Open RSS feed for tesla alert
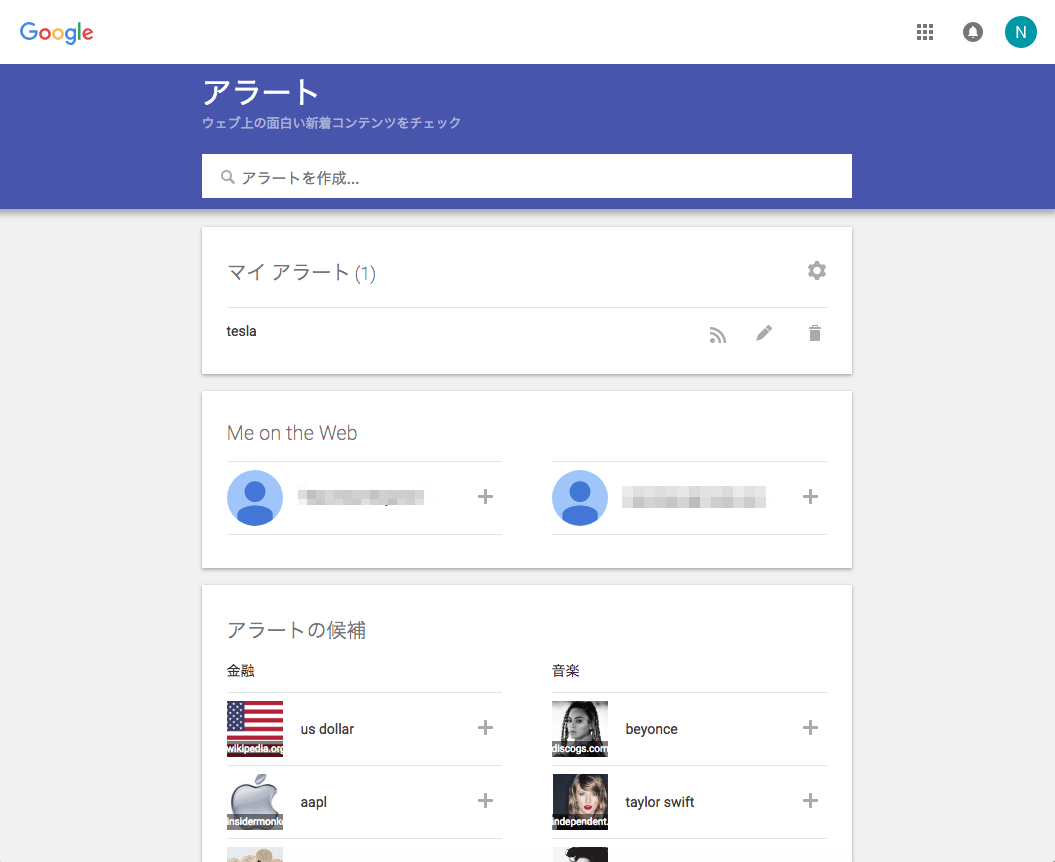1055x862 pixels. pos(717,334)
